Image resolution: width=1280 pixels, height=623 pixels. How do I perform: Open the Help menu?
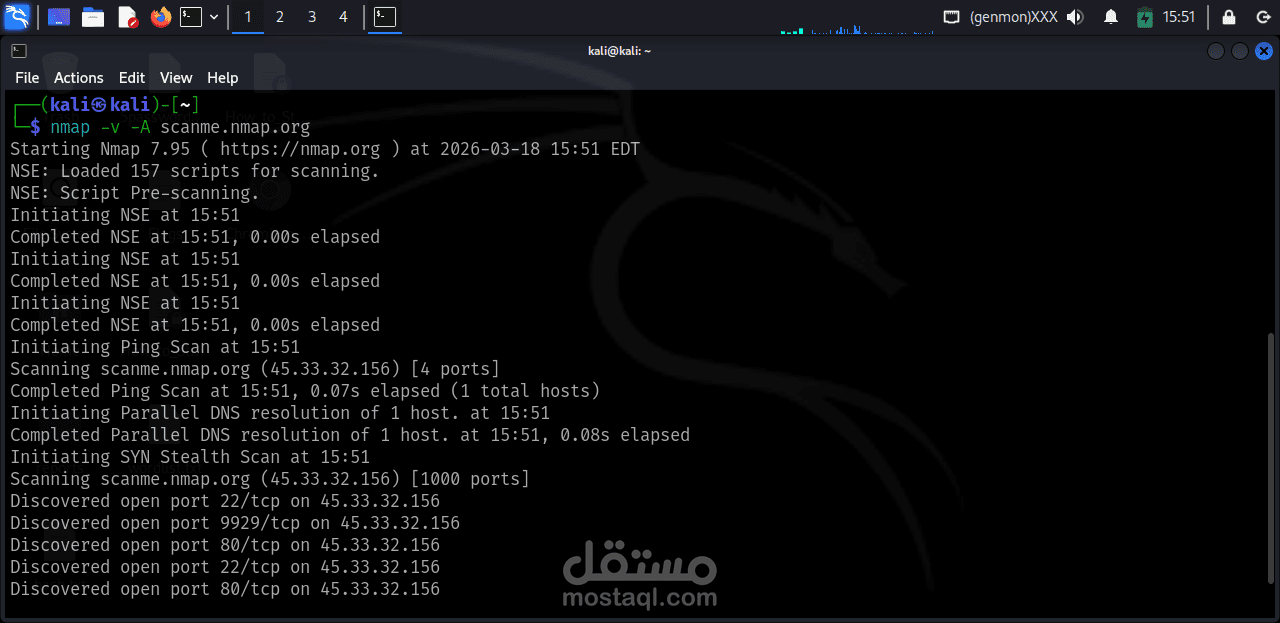point(222,77)
